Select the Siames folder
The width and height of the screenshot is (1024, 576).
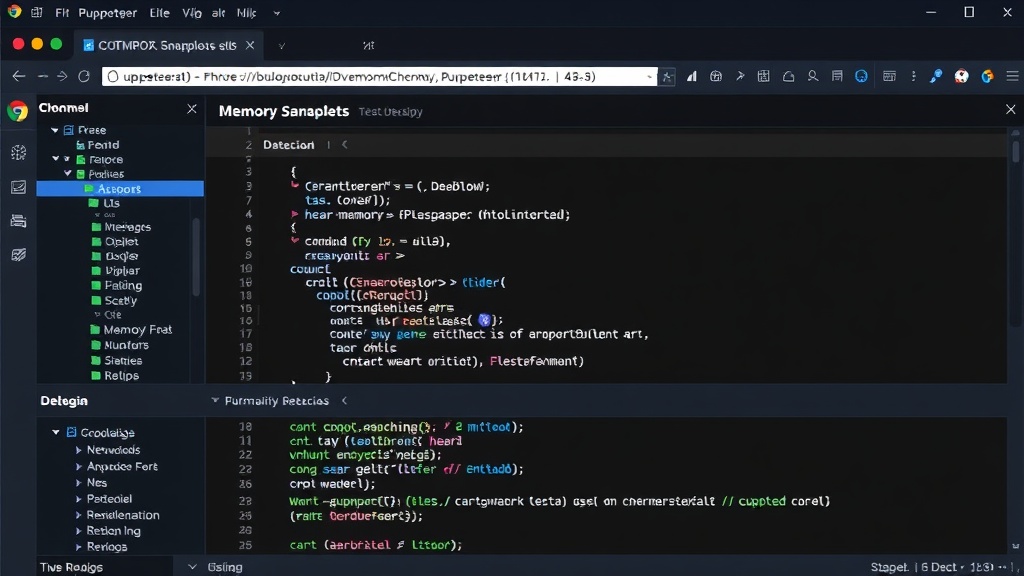click(117, 360)
